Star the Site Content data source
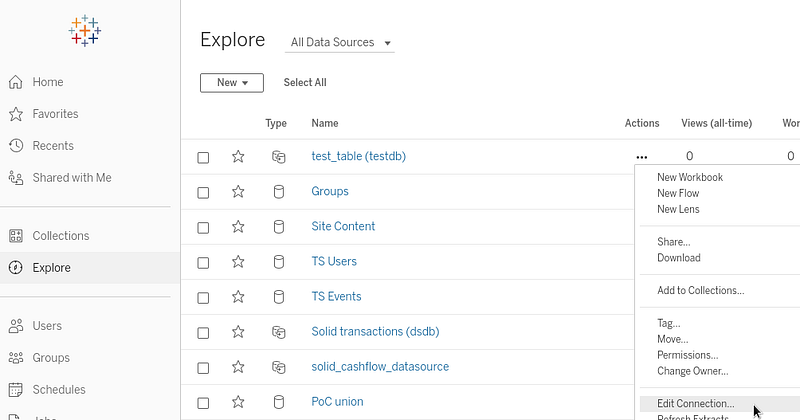The height and width of the screenshot is (420, 800). [238, 227]
